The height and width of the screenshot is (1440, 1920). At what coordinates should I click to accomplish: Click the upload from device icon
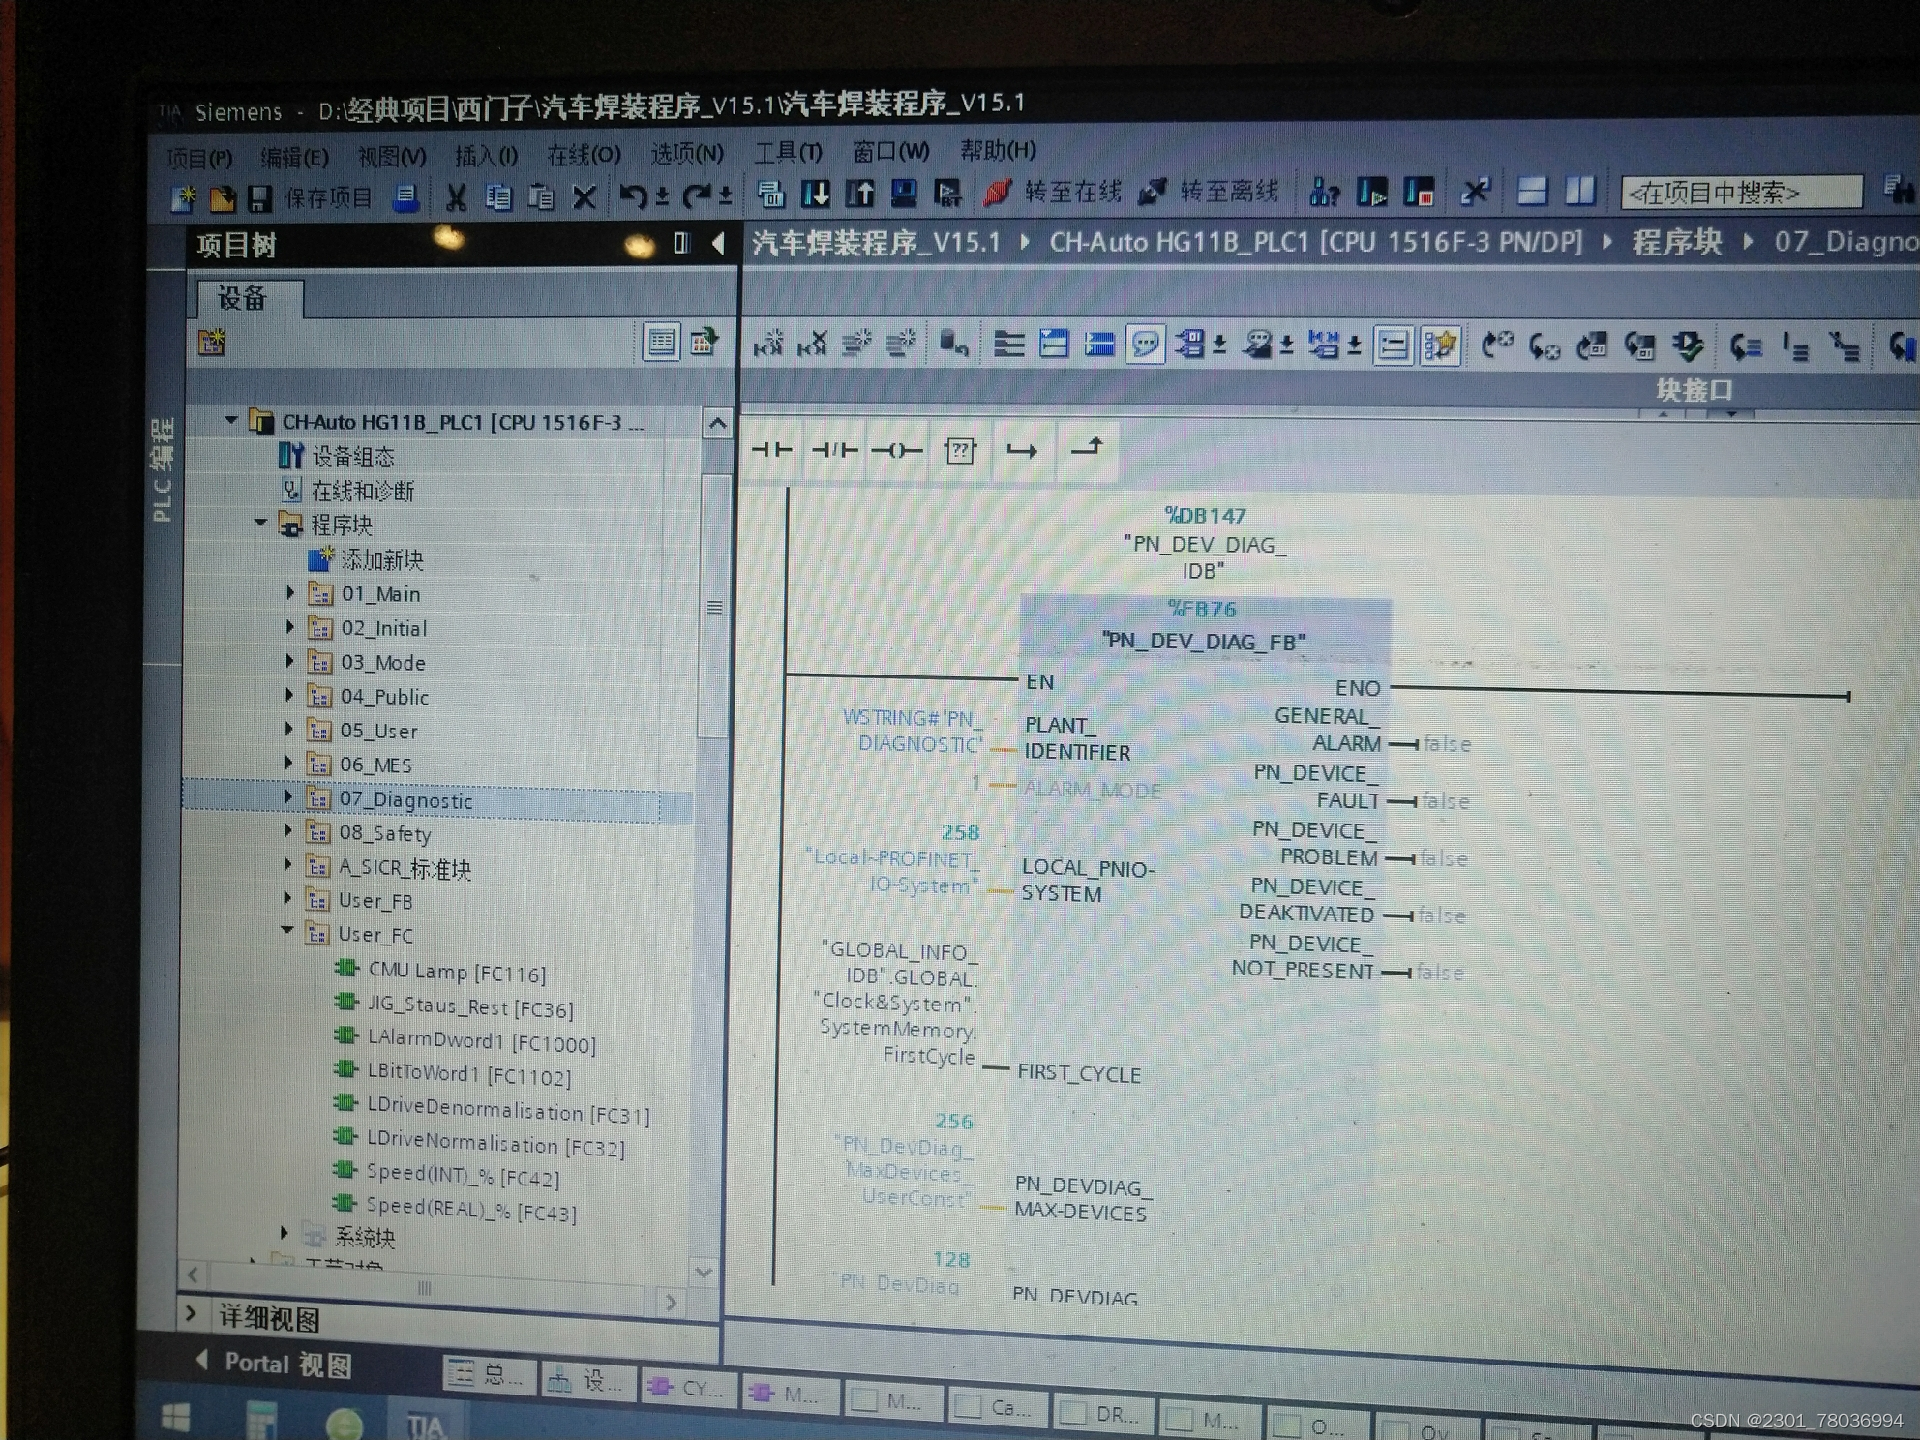click(860, 193)
